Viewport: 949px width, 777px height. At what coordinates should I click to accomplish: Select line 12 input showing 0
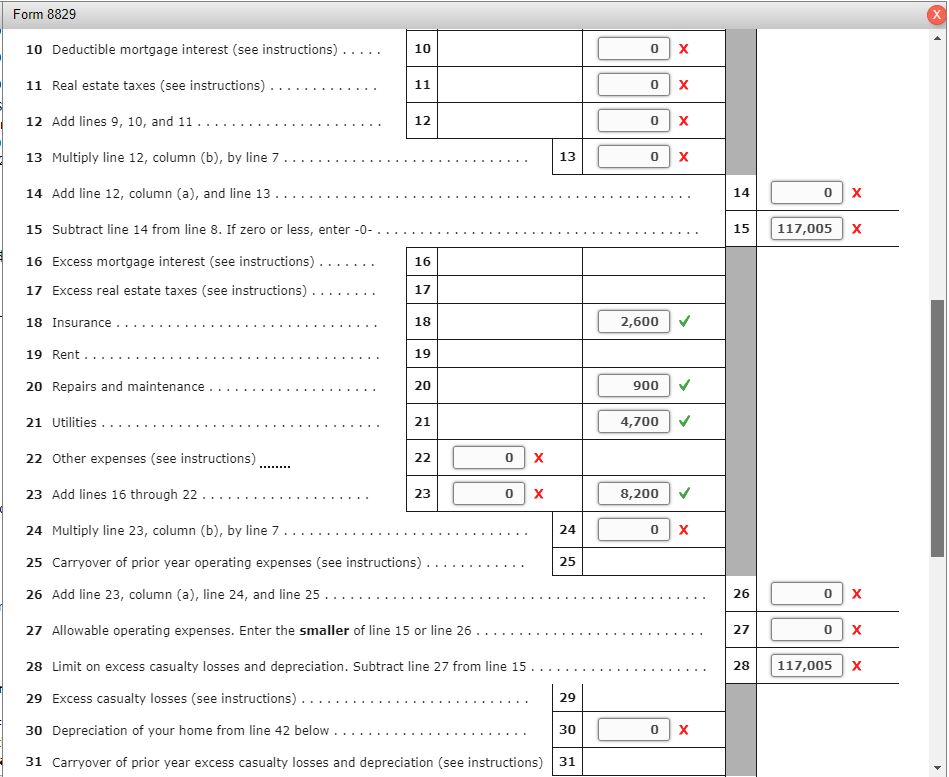[634, 120]
